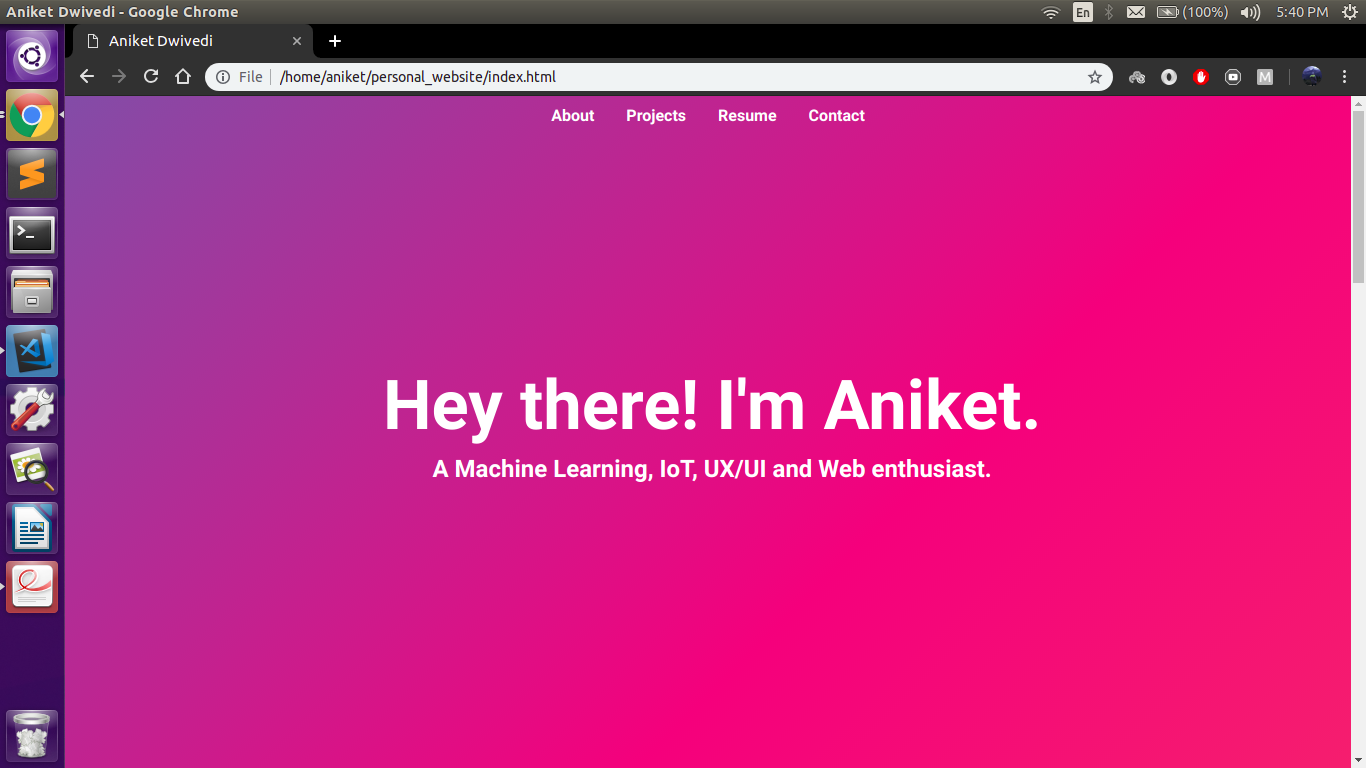Image resolution: width=1366 pixels, height=768 pixels.
Task: Navigate back to the previous page
Action: tap(87, 77)
